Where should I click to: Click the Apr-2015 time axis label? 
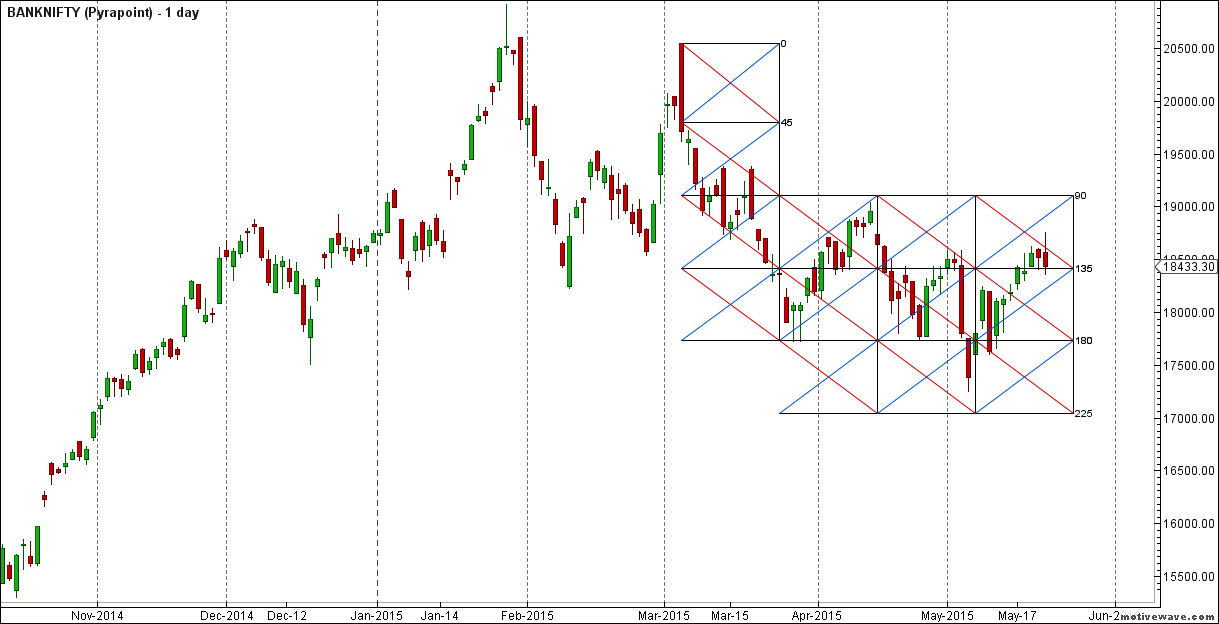pos(818,615)
